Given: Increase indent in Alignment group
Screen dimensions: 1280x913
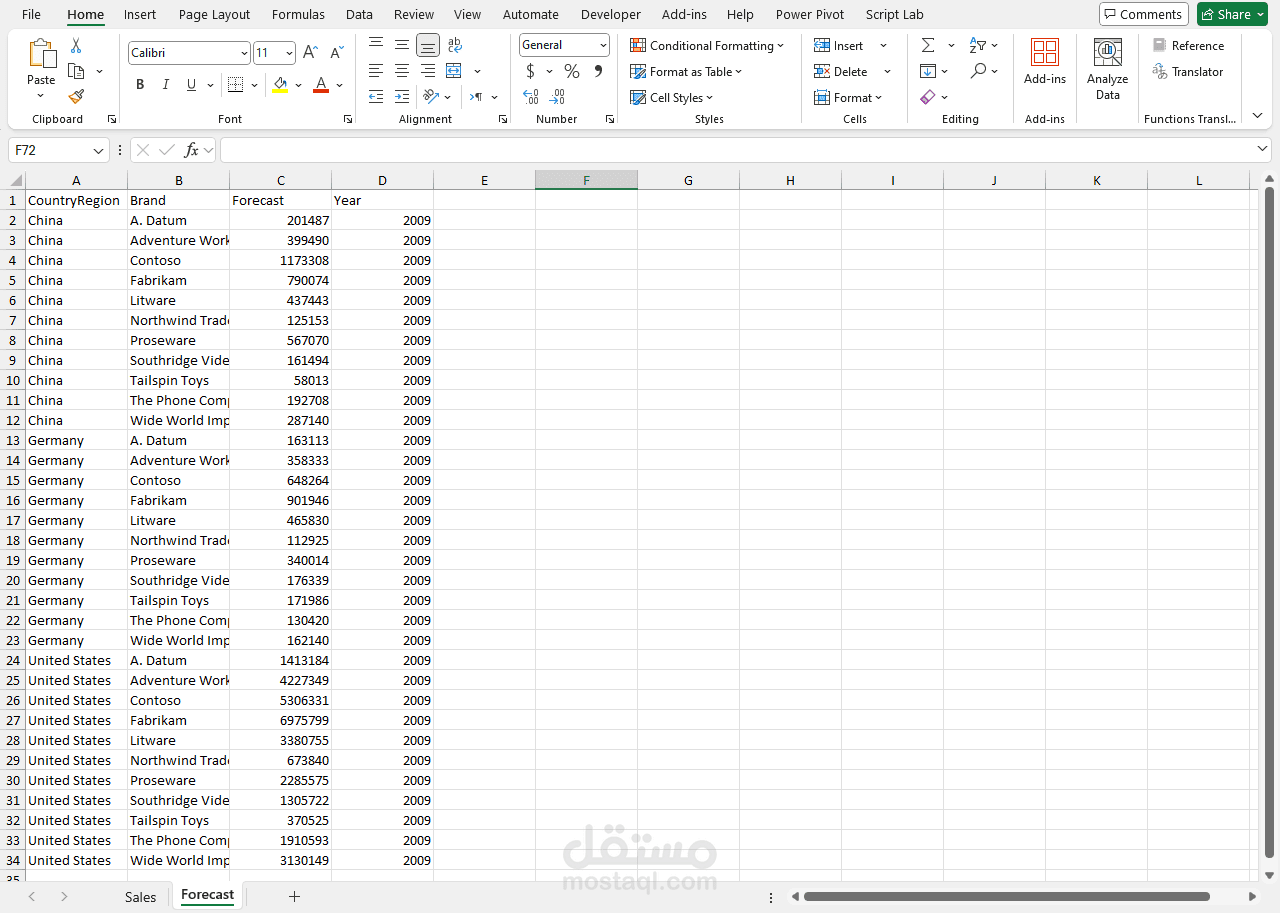Looking at the screenshot, I should pos(402,97).
